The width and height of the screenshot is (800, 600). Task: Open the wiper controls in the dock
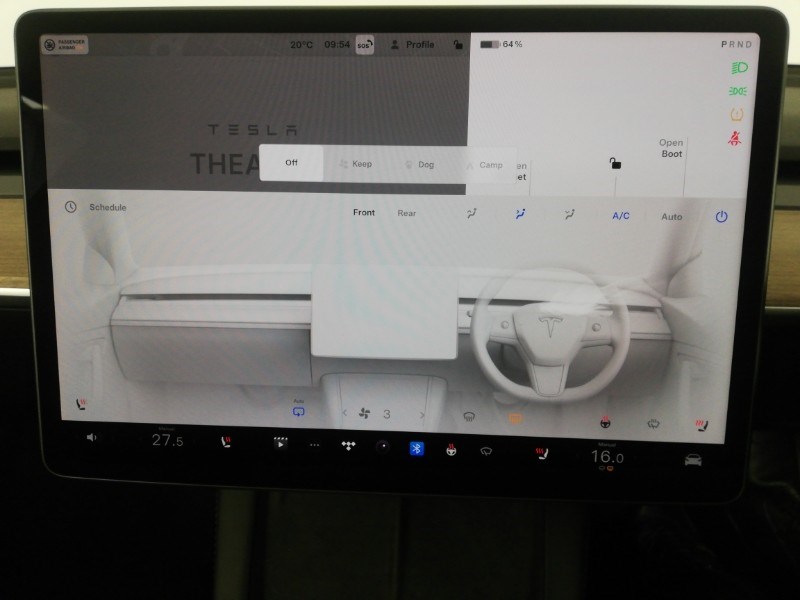pos(486,451)
